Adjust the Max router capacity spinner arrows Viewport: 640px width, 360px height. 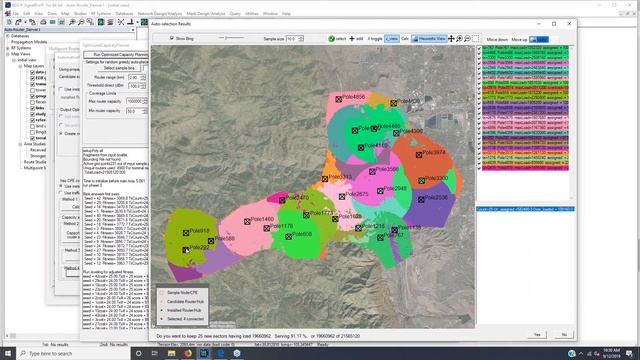pyautogui.click(x=144, y=101)
